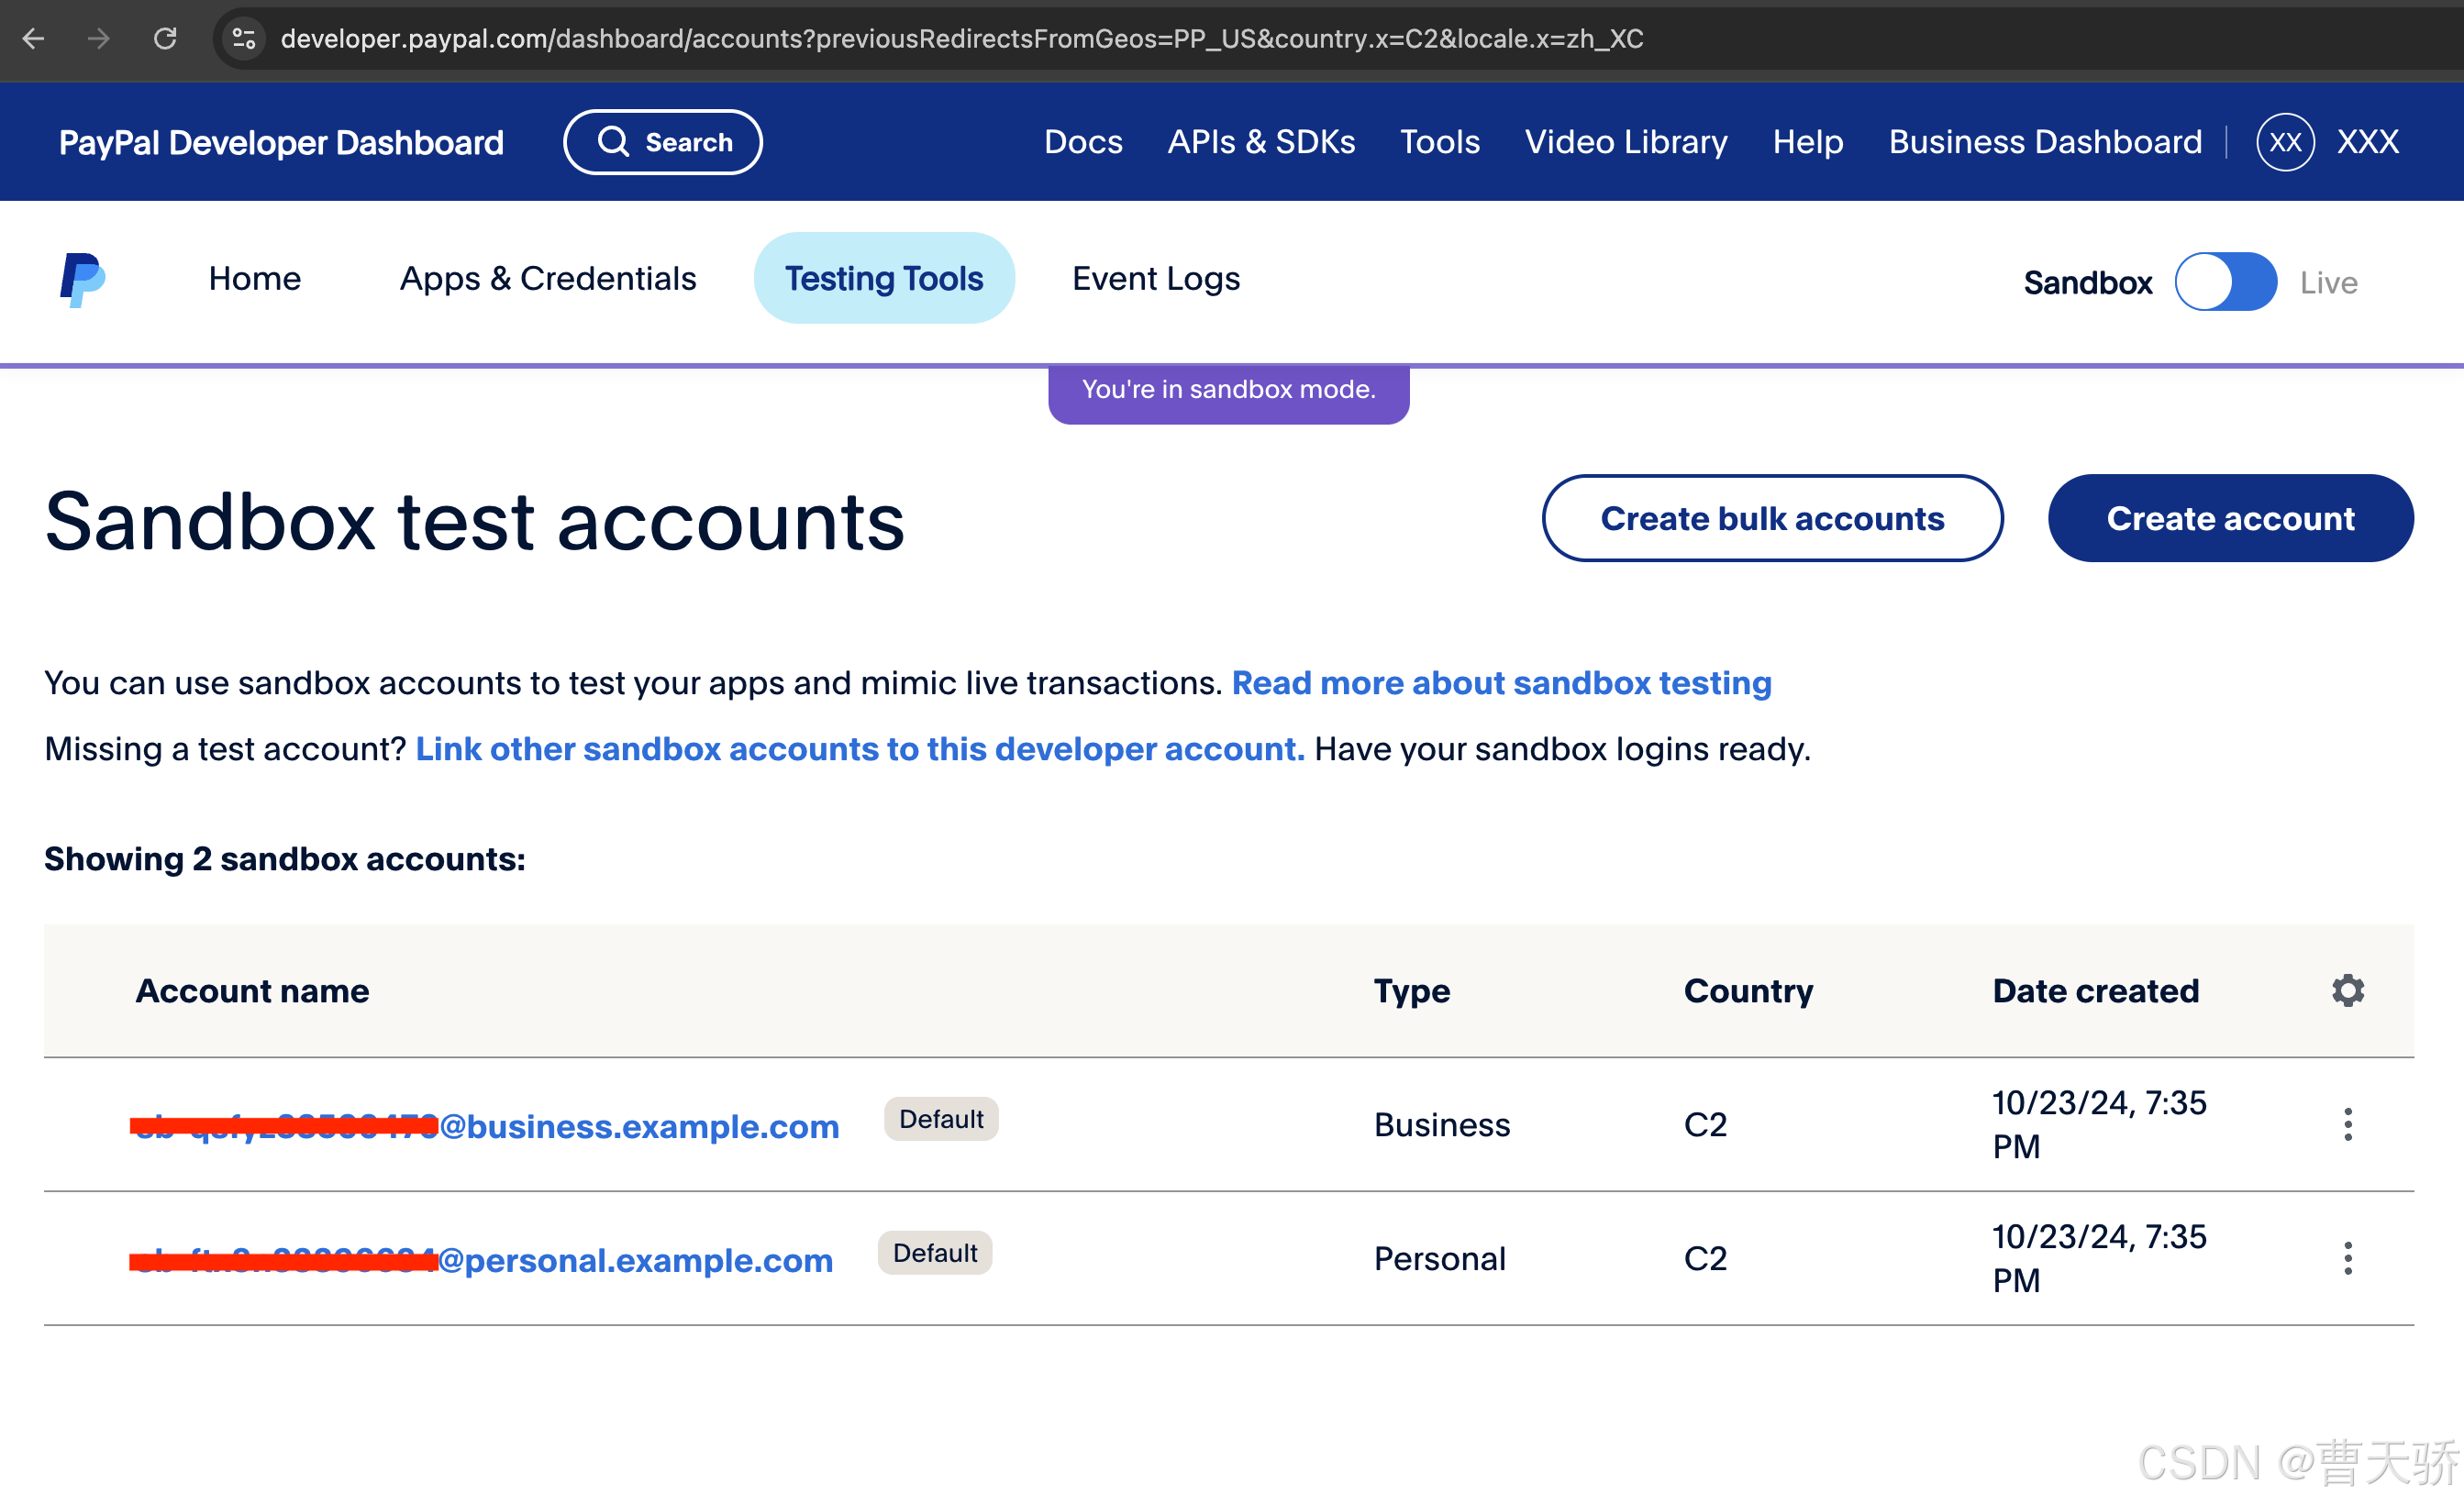Click Create bulk accounts button
The height and width of the screenshot is (1504, 2464).
click(x=1772, y=518)
